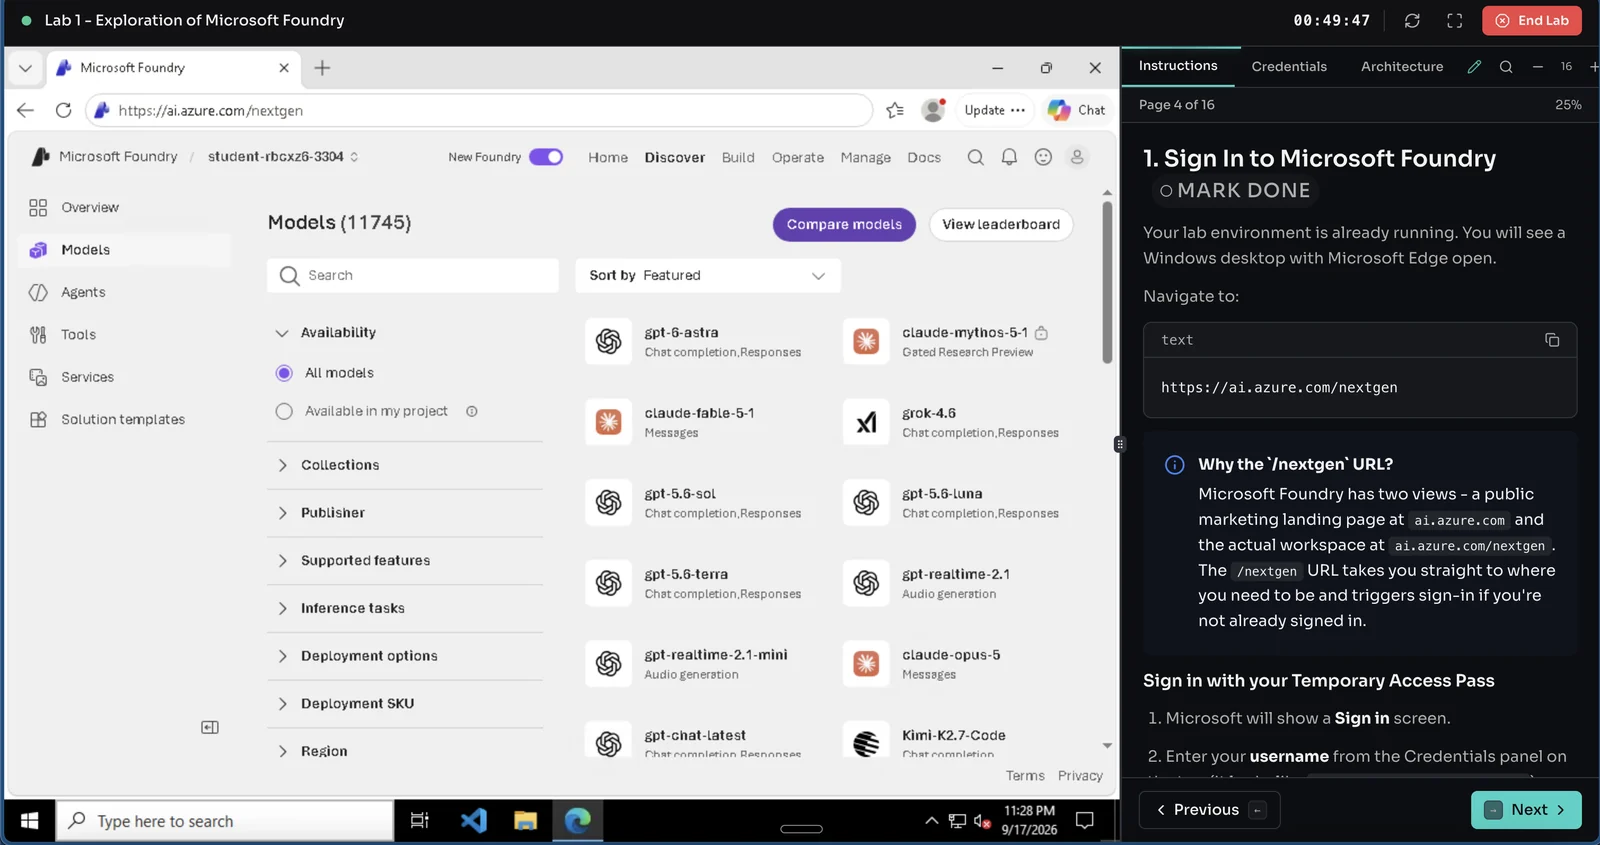Image resolution: width=1600 pixels, height=845 pixels.
Task: Open the Overview sidebar icon
Action: pyautogui.click(x=38, y=207)
